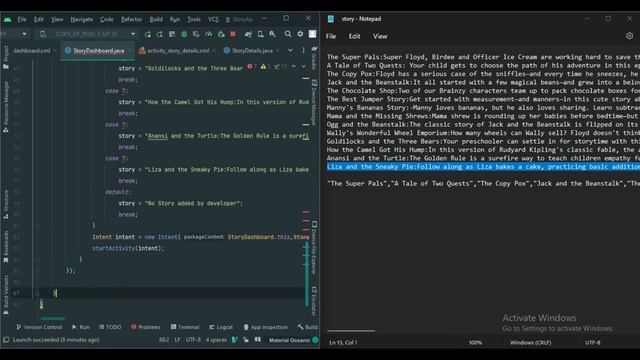Switch to the StoryDetails.java editor tab
This screenshot has height=360, width=640.
click(x=252, y=51)
